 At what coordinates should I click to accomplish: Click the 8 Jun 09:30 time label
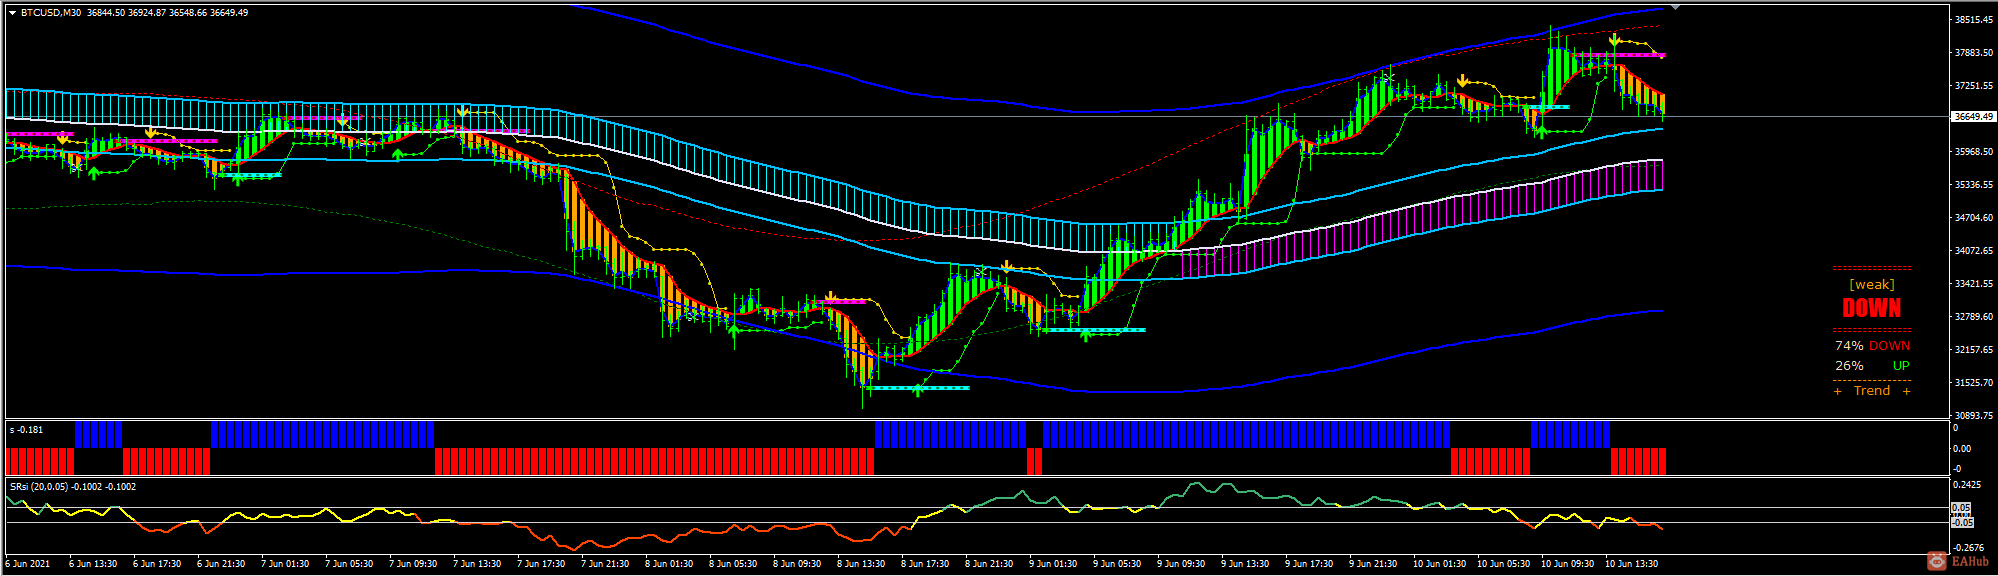click(796, 564)
